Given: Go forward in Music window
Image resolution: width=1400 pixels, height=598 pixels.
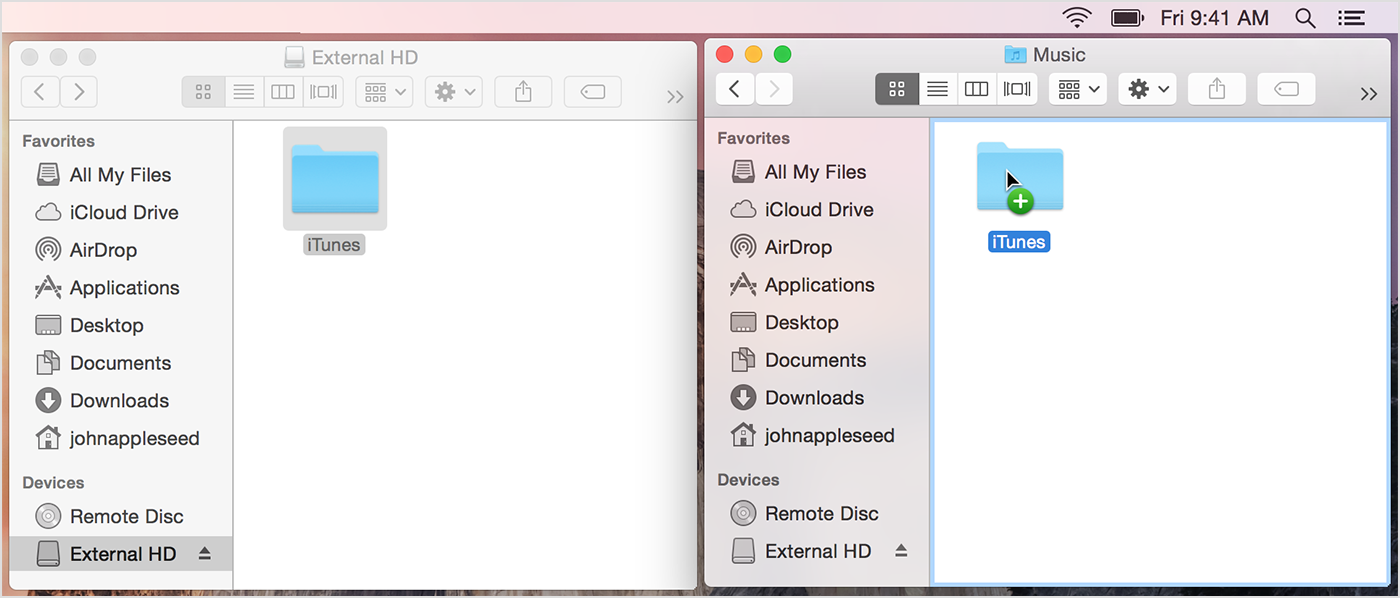Looking at the screenshot, I should click(774, 89).
